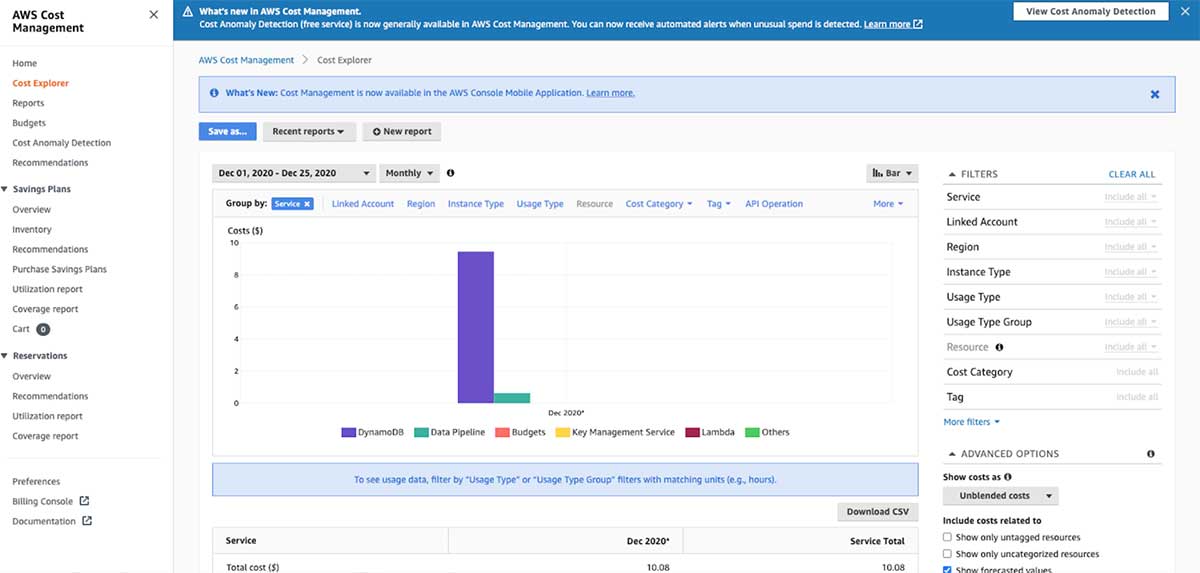Click the Service column header
The height and width of the screenshot is (573, 1200).
click(330, 540)
